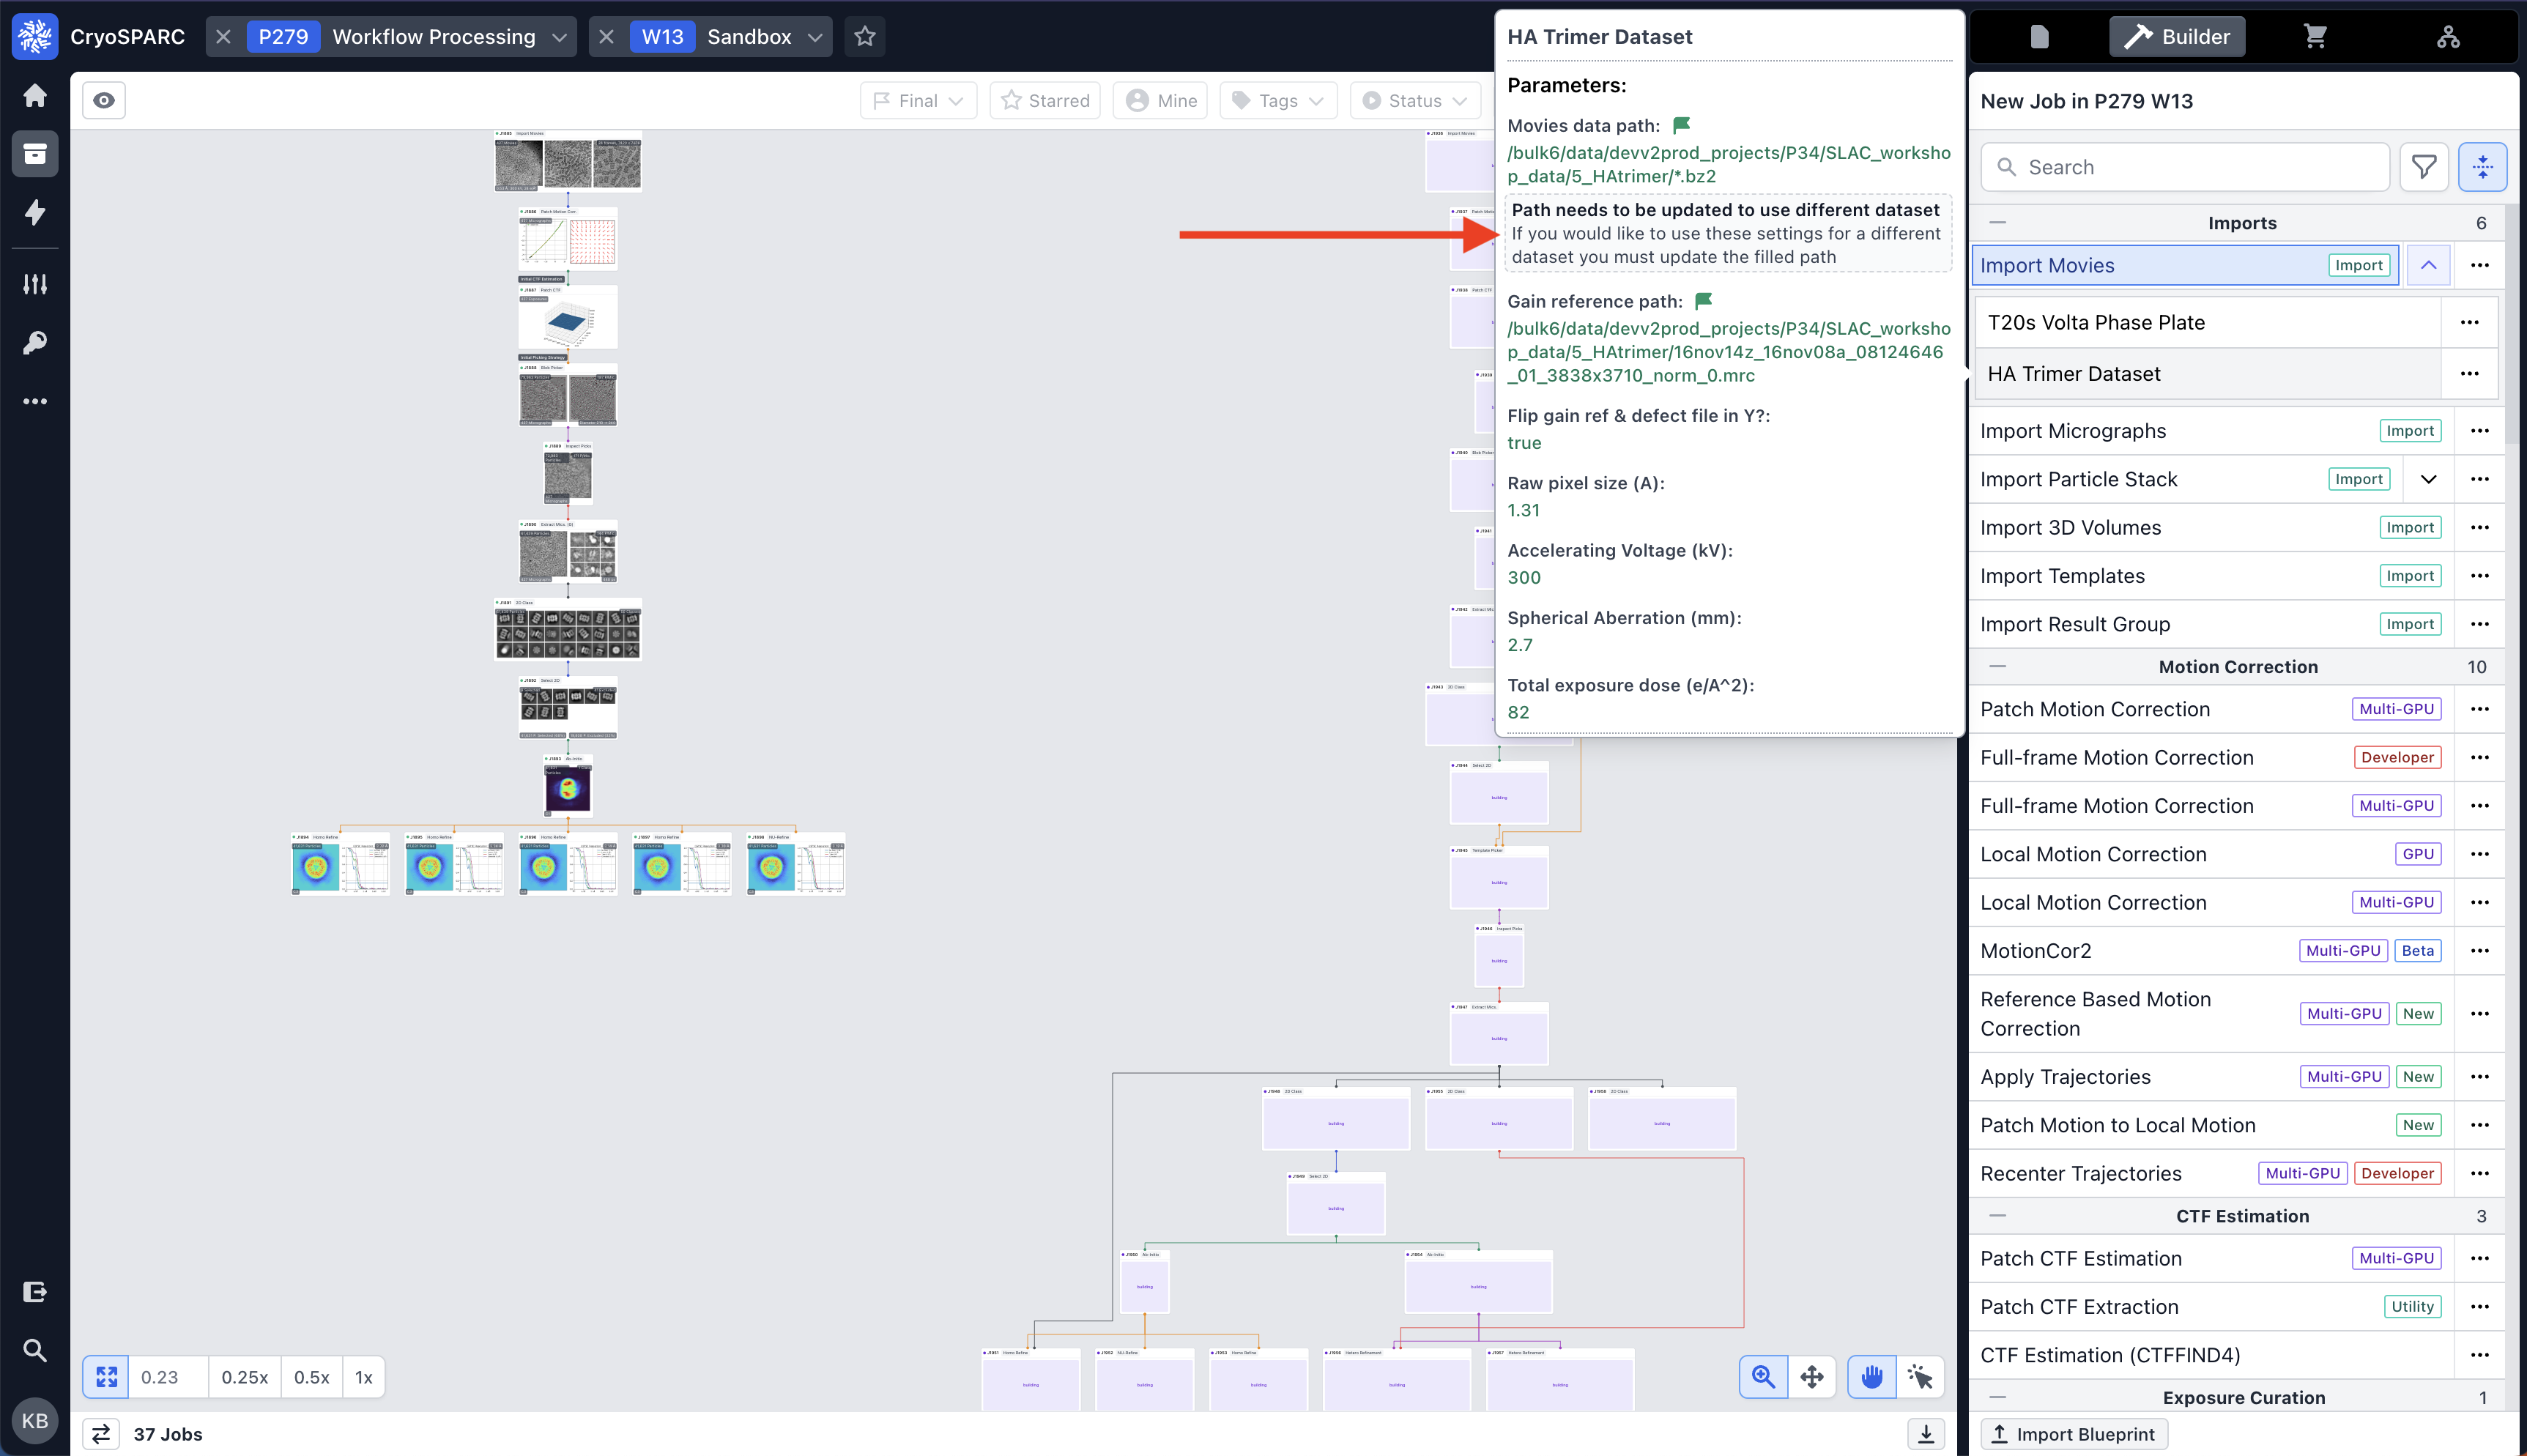Viewport: 2527px width, 1456px height.
Task: Open the key icon in the sidebar
Action: click(x=35, y=343)
